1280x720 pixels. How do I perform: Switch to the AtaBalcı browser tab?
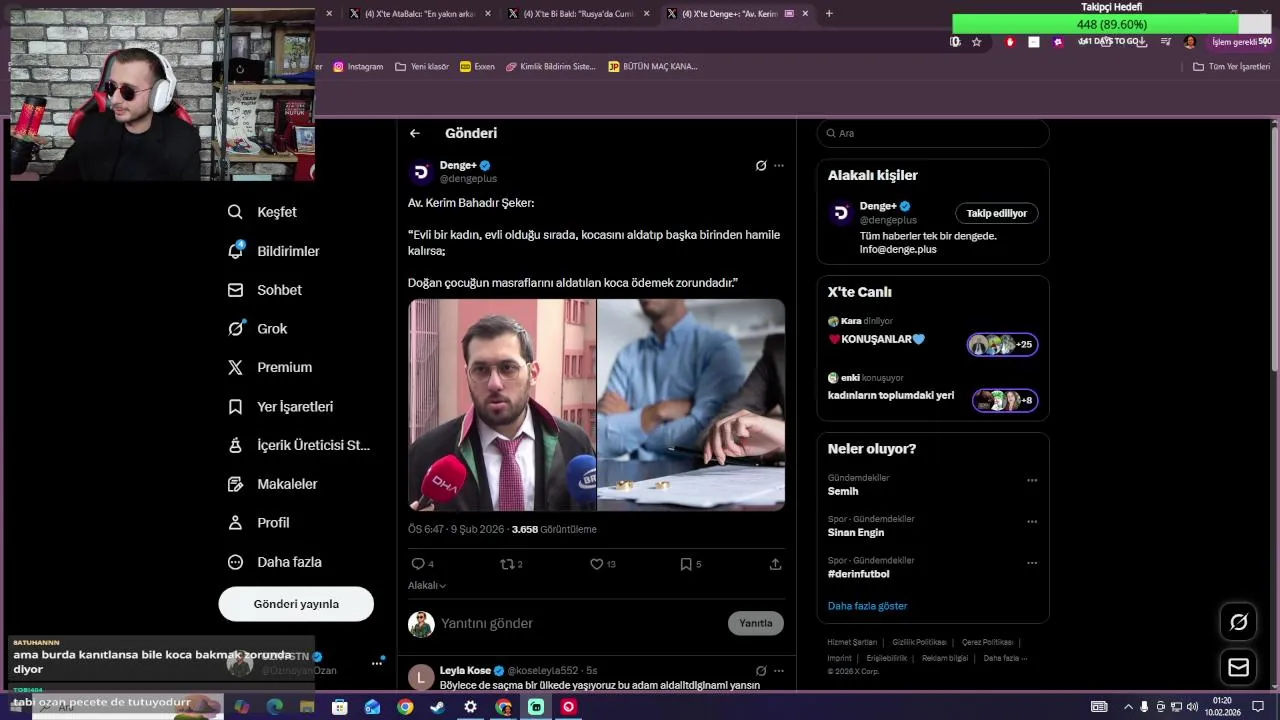420,14
